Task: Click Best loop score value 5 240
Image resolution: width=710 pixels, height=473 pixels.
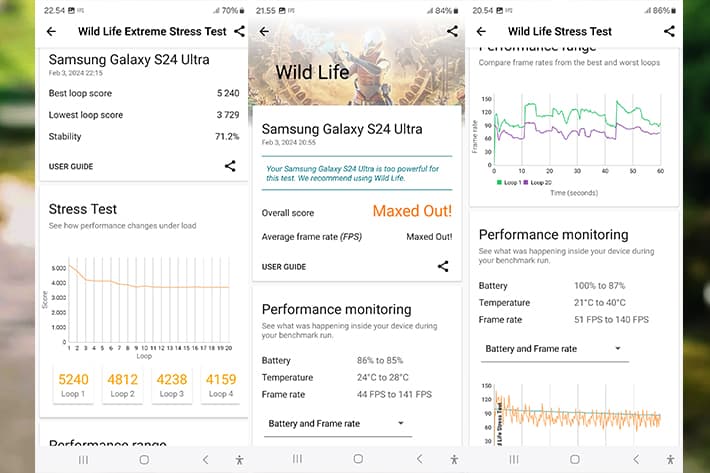Action: [x=228, y=93]
